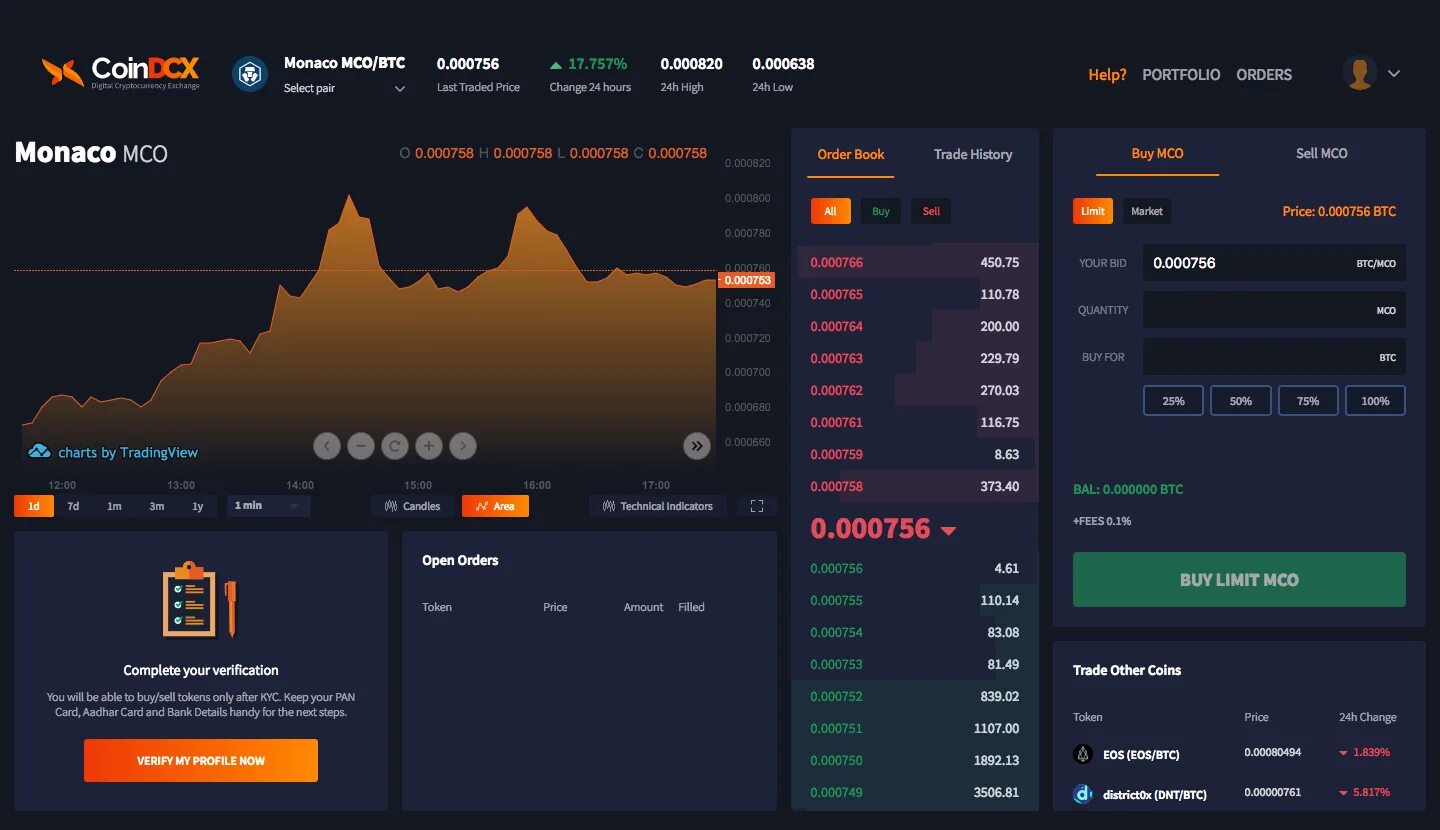This screenshot has height=830, width=1440.
Task: Click the EOS coin icon
Action: [x=1083, y=754]
